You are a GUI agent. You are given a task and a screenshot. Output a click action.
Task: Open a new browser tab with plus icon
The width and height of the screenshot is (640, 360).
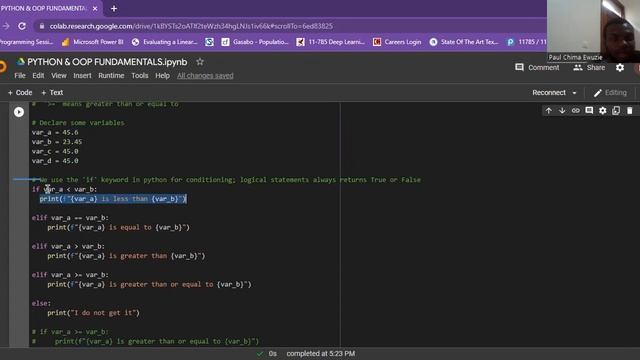point(114,8)
